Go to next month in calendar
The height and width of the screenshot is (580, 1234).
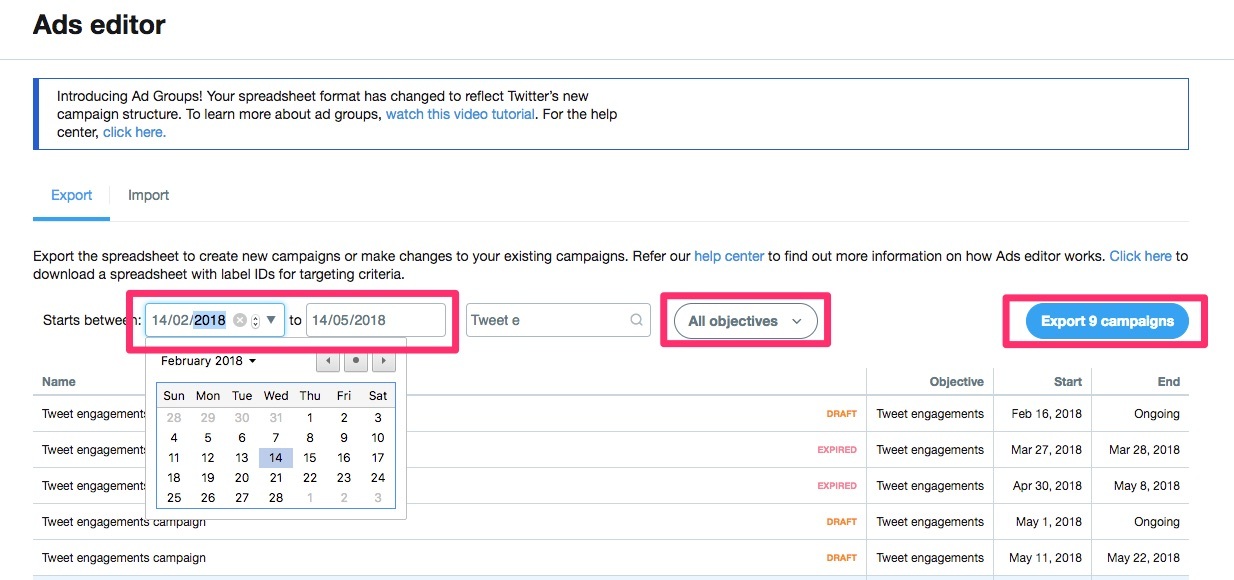(382, 361)
